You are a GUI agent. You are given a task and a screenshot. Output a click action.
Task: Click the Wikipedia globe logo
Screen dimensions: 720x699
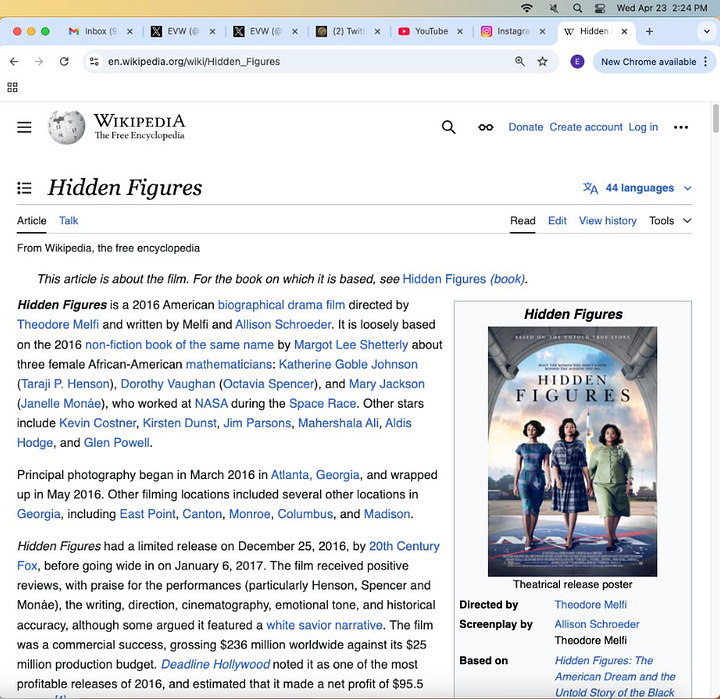click(x=67, y=127)
